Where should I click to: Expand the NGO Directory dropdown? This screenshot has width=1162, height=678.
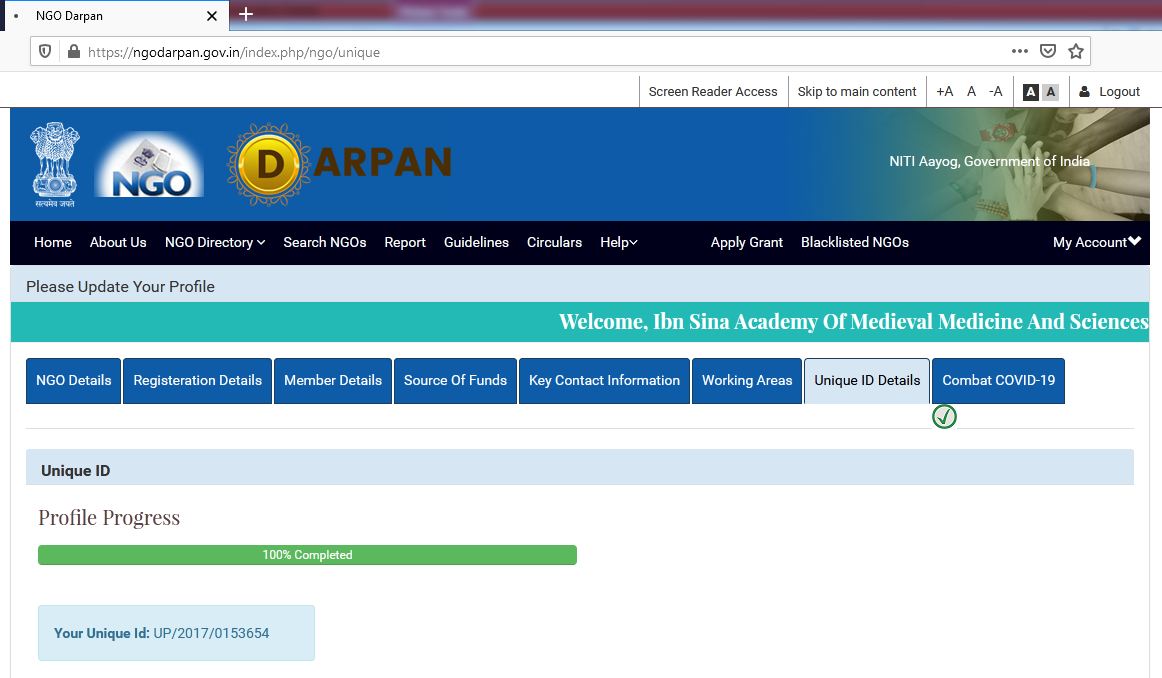point(215,242)
